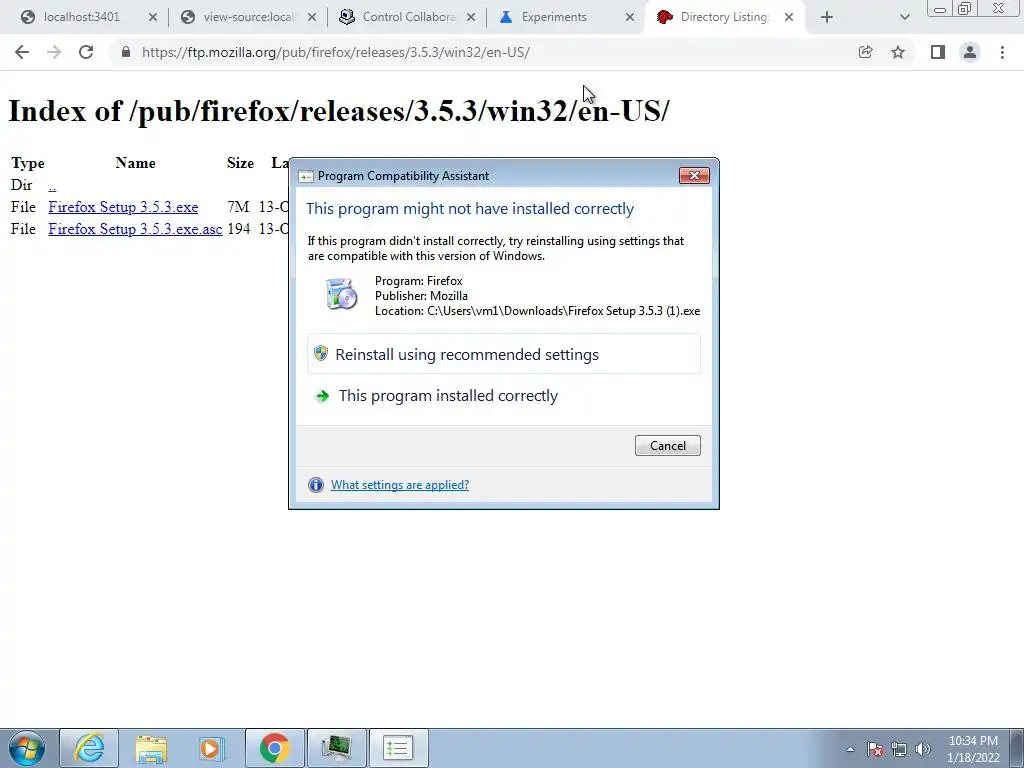1024x768 pixels.
Task: Open the clock showing 10:34 PM
Action: tap(973, 749)
